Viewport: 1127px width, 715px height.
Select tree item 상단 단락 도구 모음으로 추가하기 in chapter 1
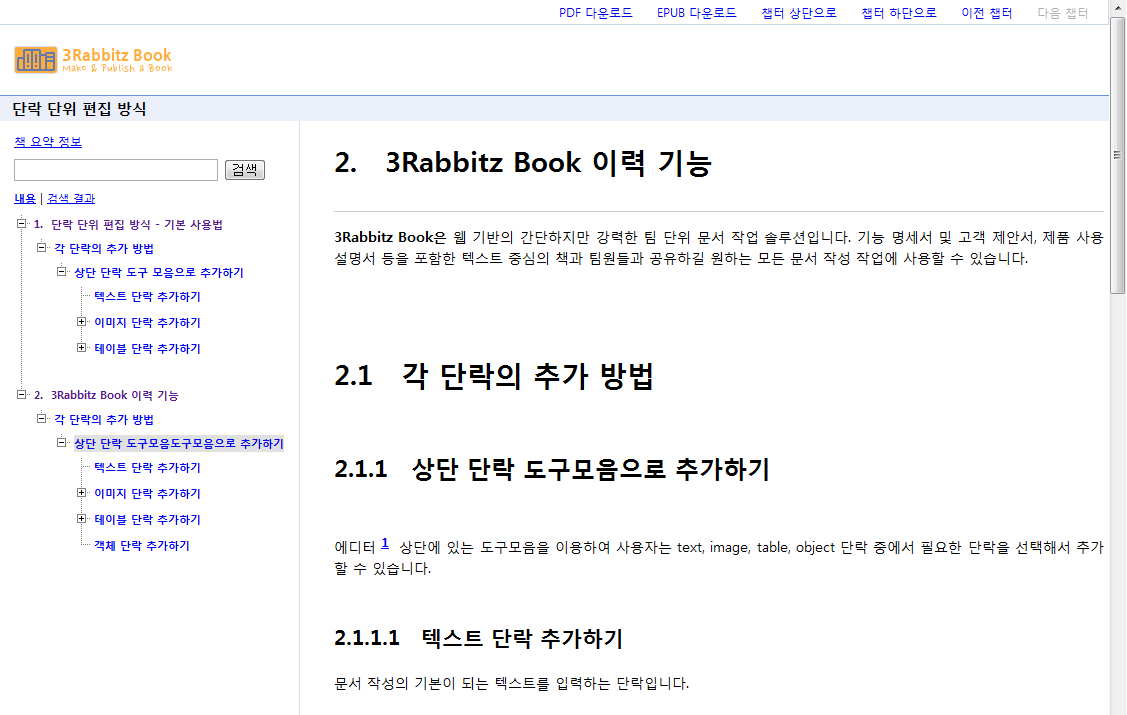159,272
